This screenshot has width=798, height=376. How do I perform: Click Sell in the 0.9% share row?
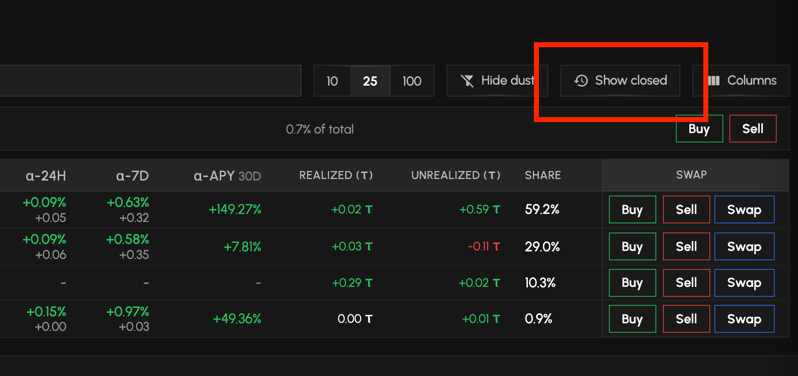tap(686, 319)
